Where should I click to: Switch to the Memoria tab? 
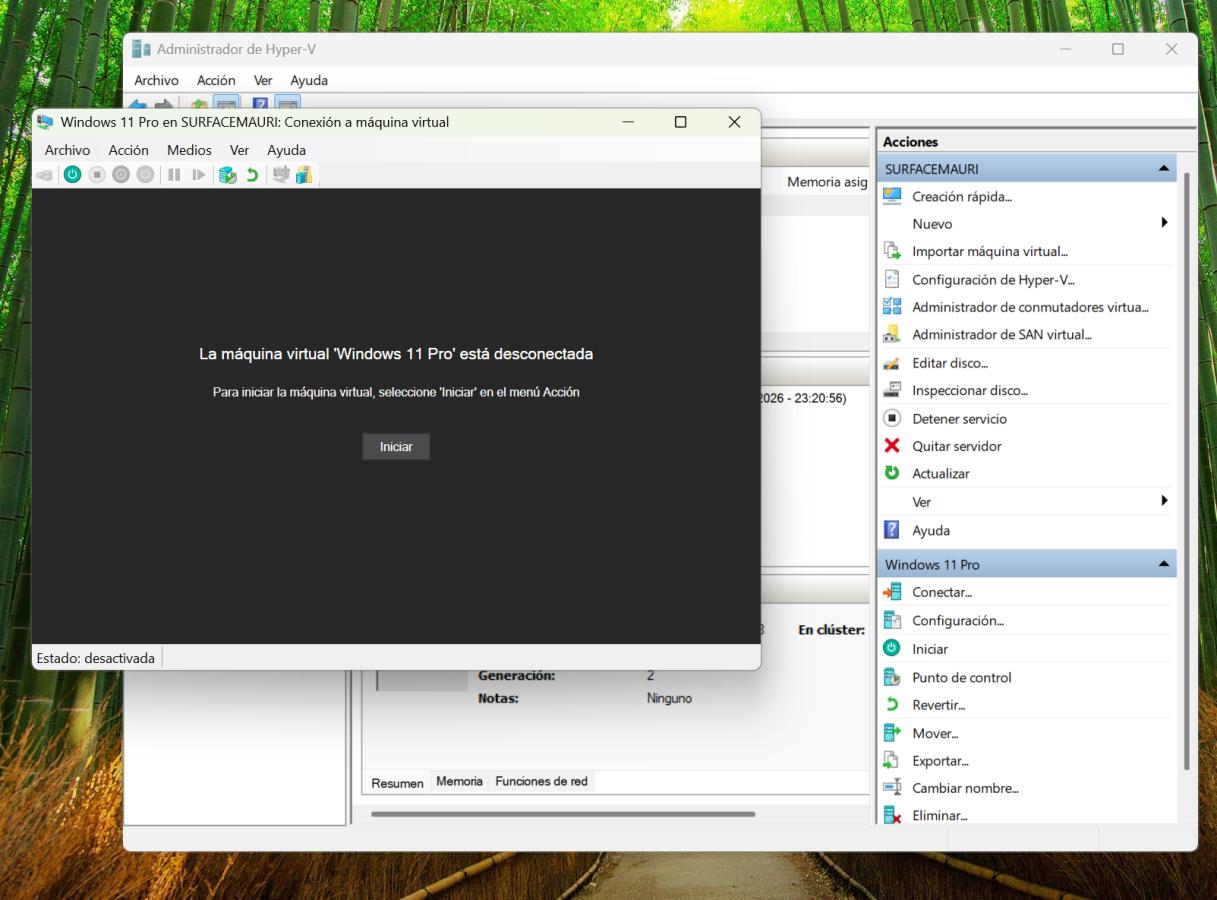click(459, 782)
